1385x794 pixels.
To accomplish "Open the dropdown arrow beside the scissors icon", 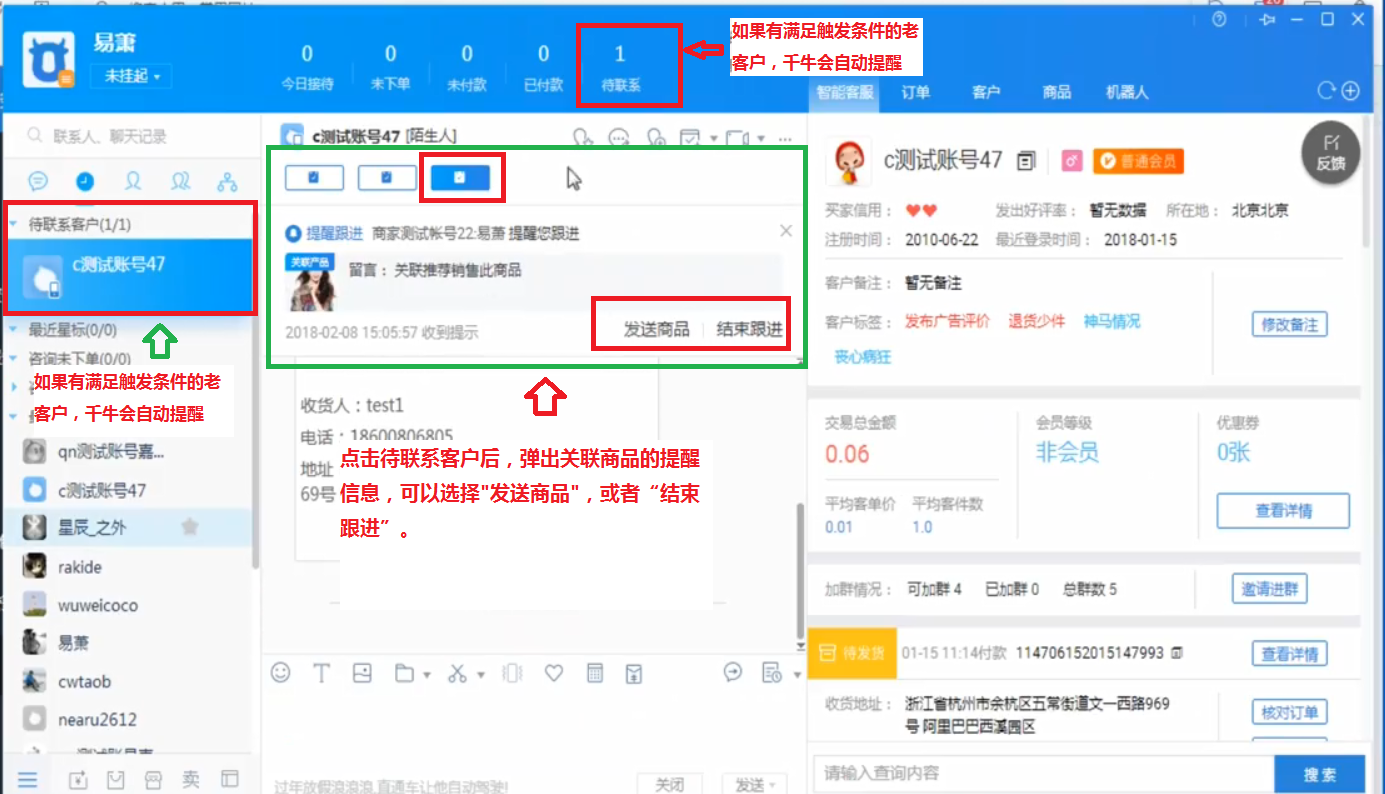I will (481, 675).
